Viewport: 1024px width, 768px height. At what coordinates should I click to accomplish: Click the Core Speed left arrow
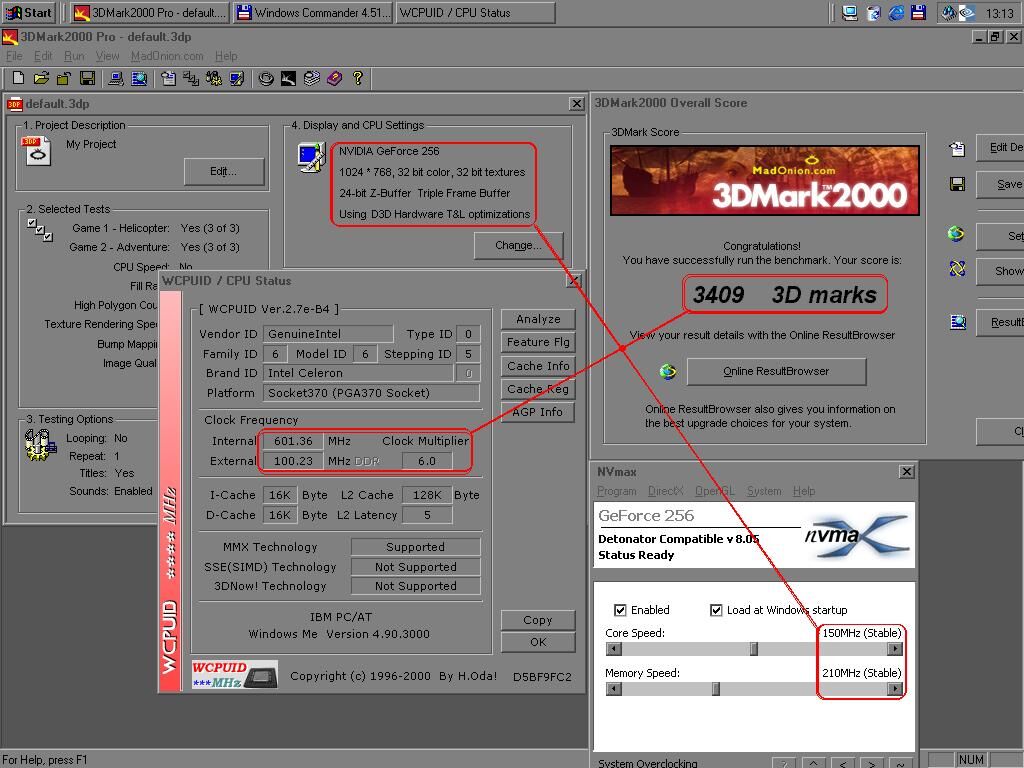613,649
